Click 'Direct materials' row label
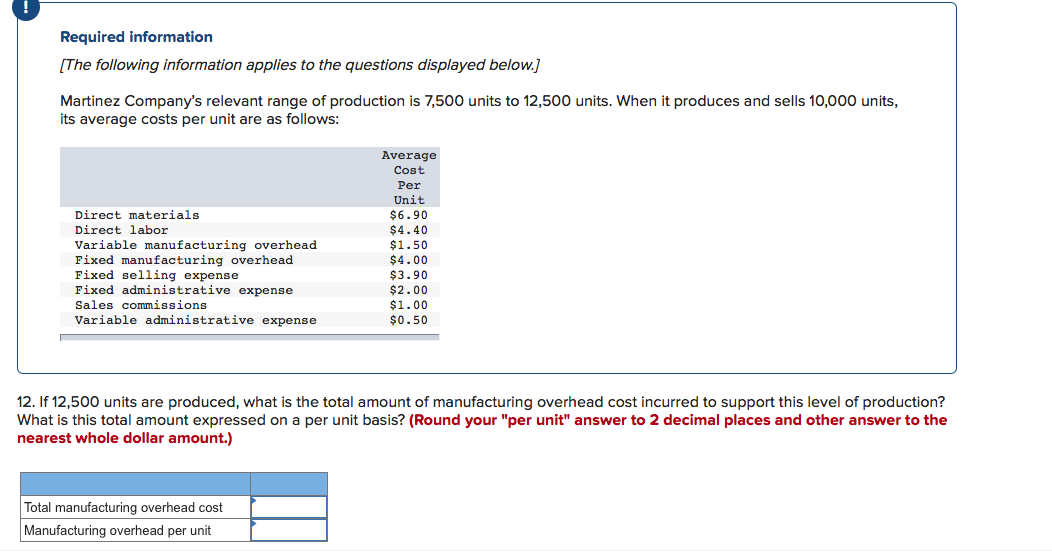This screenshot has width=1052, height=555. 137,215
